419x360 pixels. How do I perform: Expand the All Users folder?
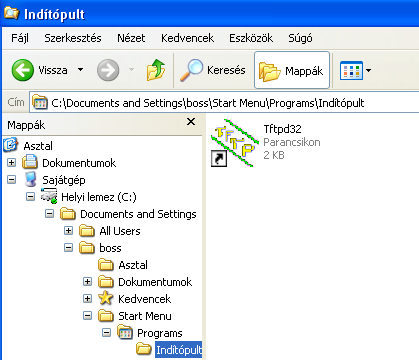[68, 231]
